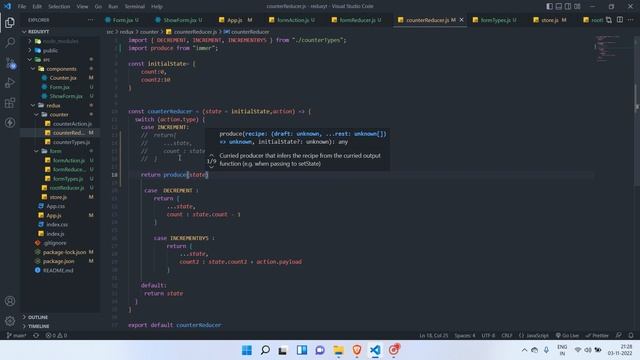
Task: Switch to the App.js tab
Action: pos(235,20)
